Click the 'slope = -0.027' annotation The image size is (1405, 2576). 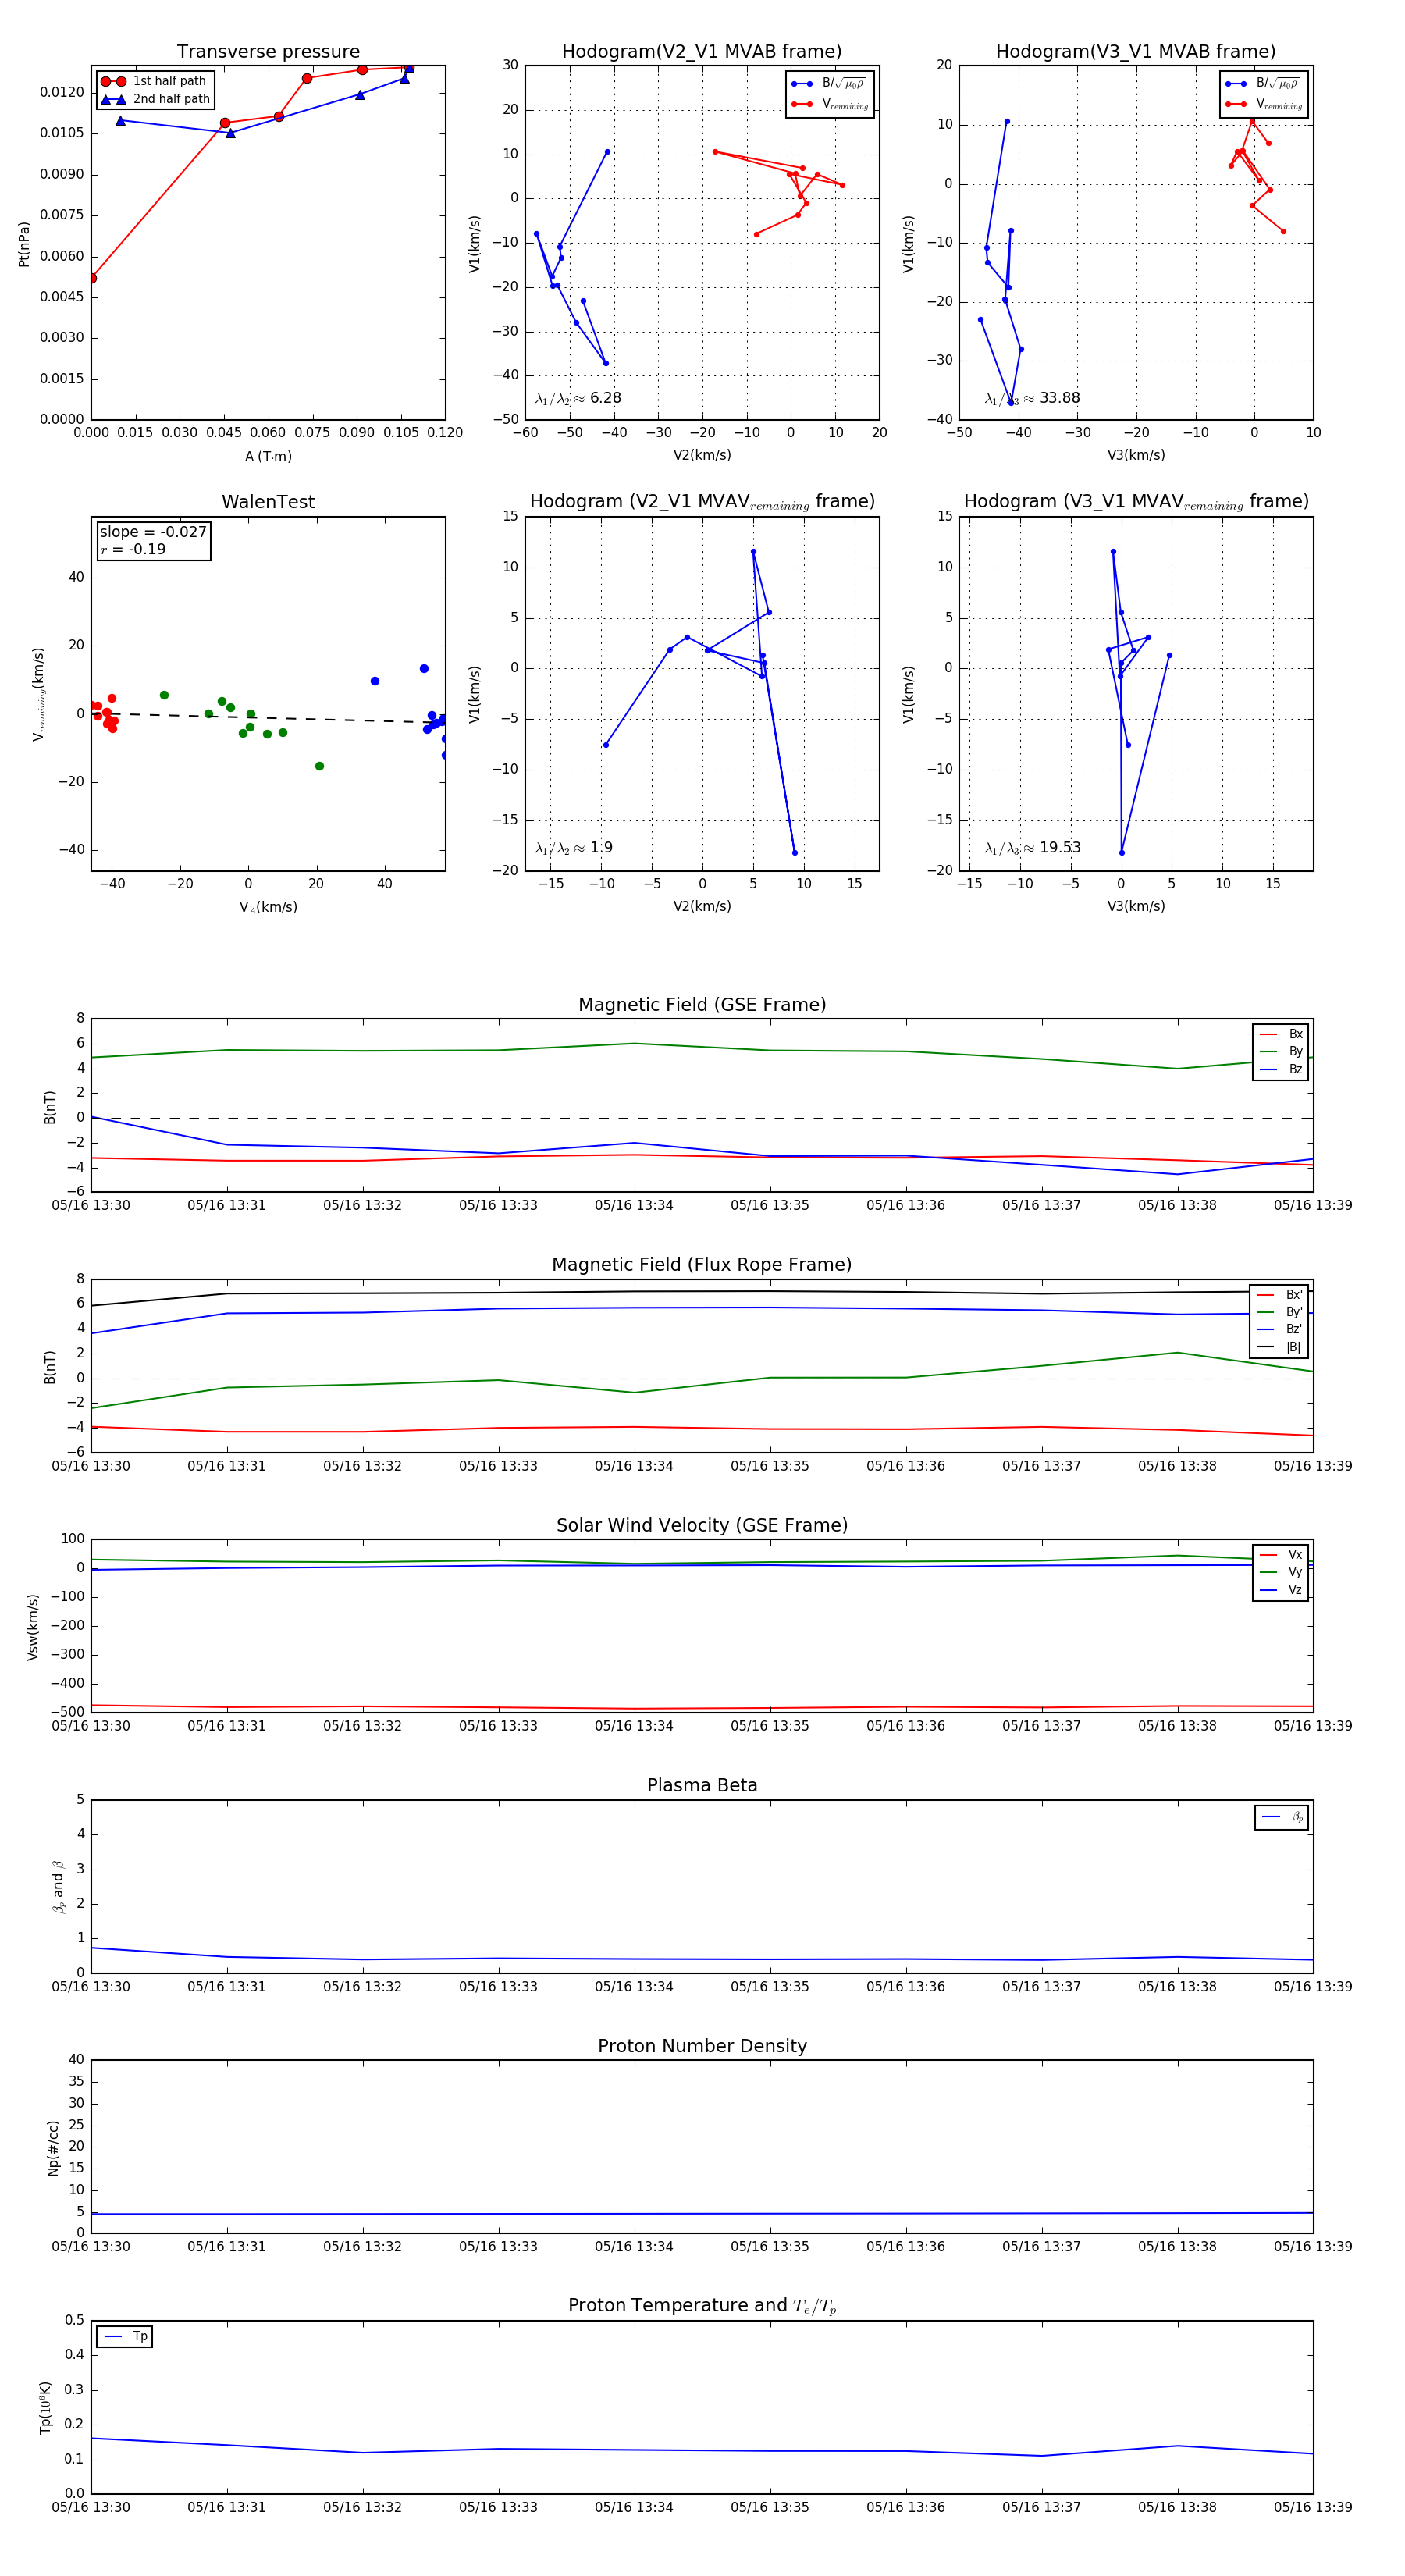point(153,532)
